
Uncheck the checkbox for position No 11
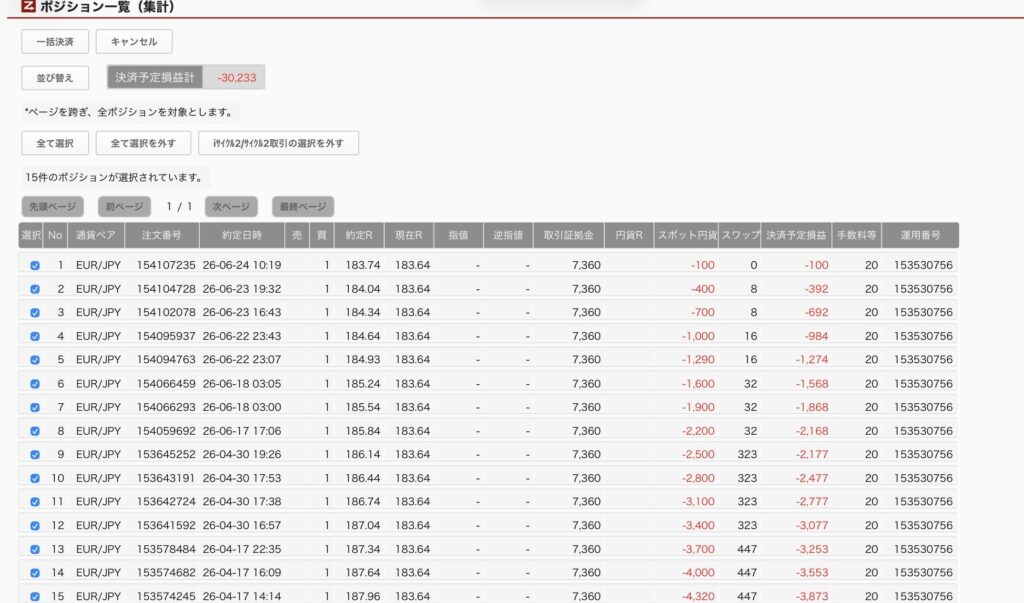coord(35,502)
